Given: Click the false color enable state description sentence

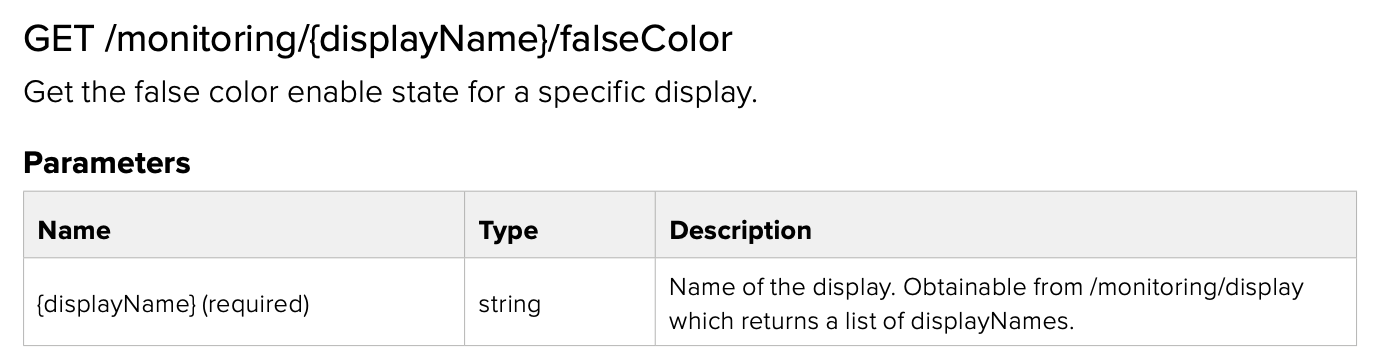Looking at the screenshot, I should tap(390, 93).
